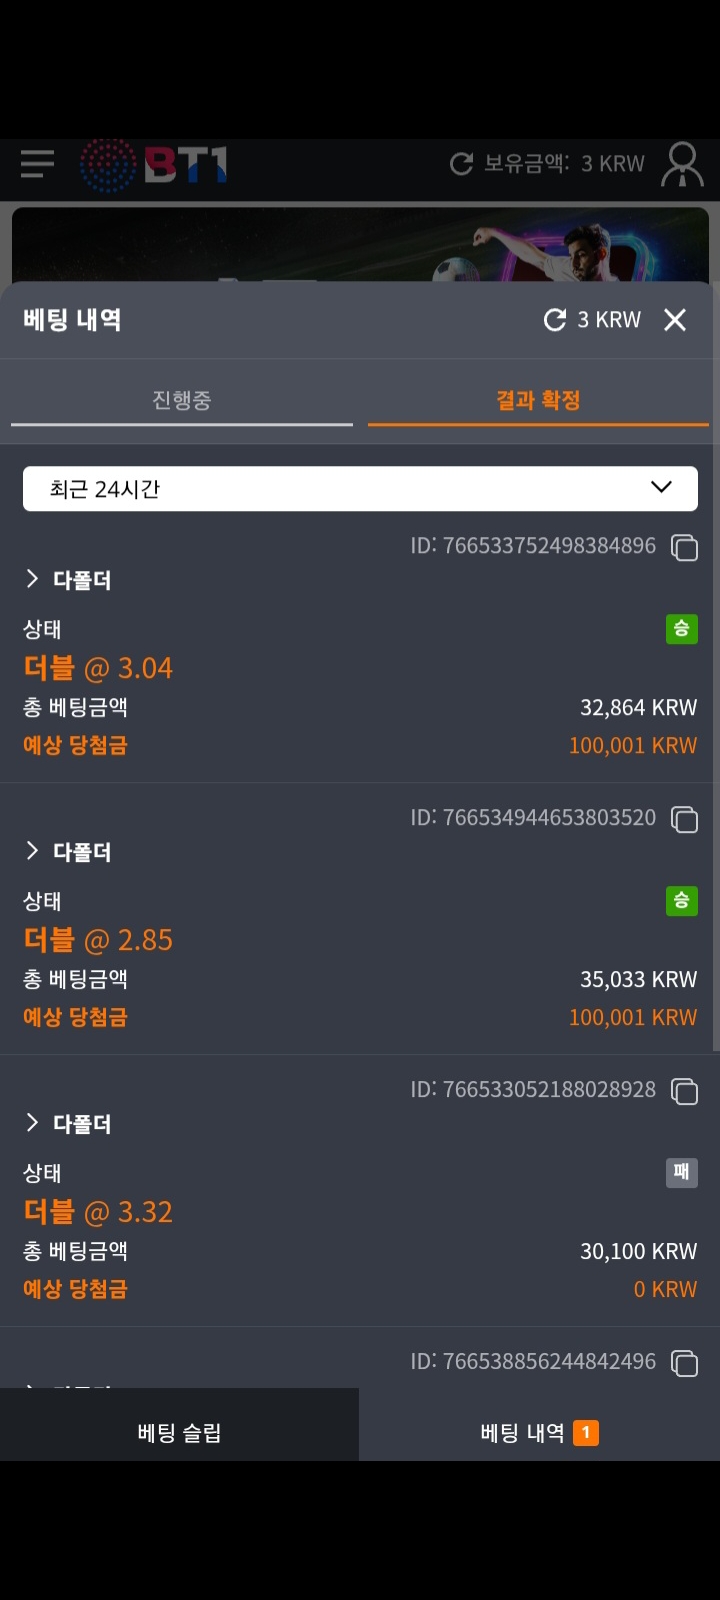Open the 베팅 슬립 bottom button
The image size is (720, 1600).
click(179, 1432)
